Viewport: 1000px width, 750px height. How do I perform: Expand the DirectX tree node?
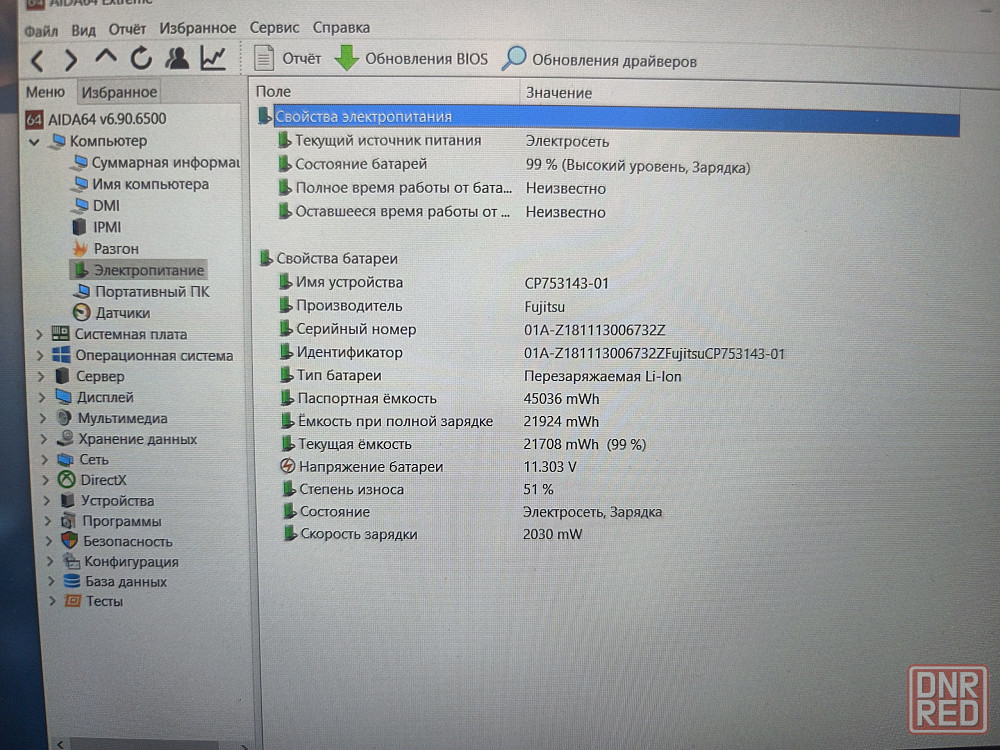46,480
